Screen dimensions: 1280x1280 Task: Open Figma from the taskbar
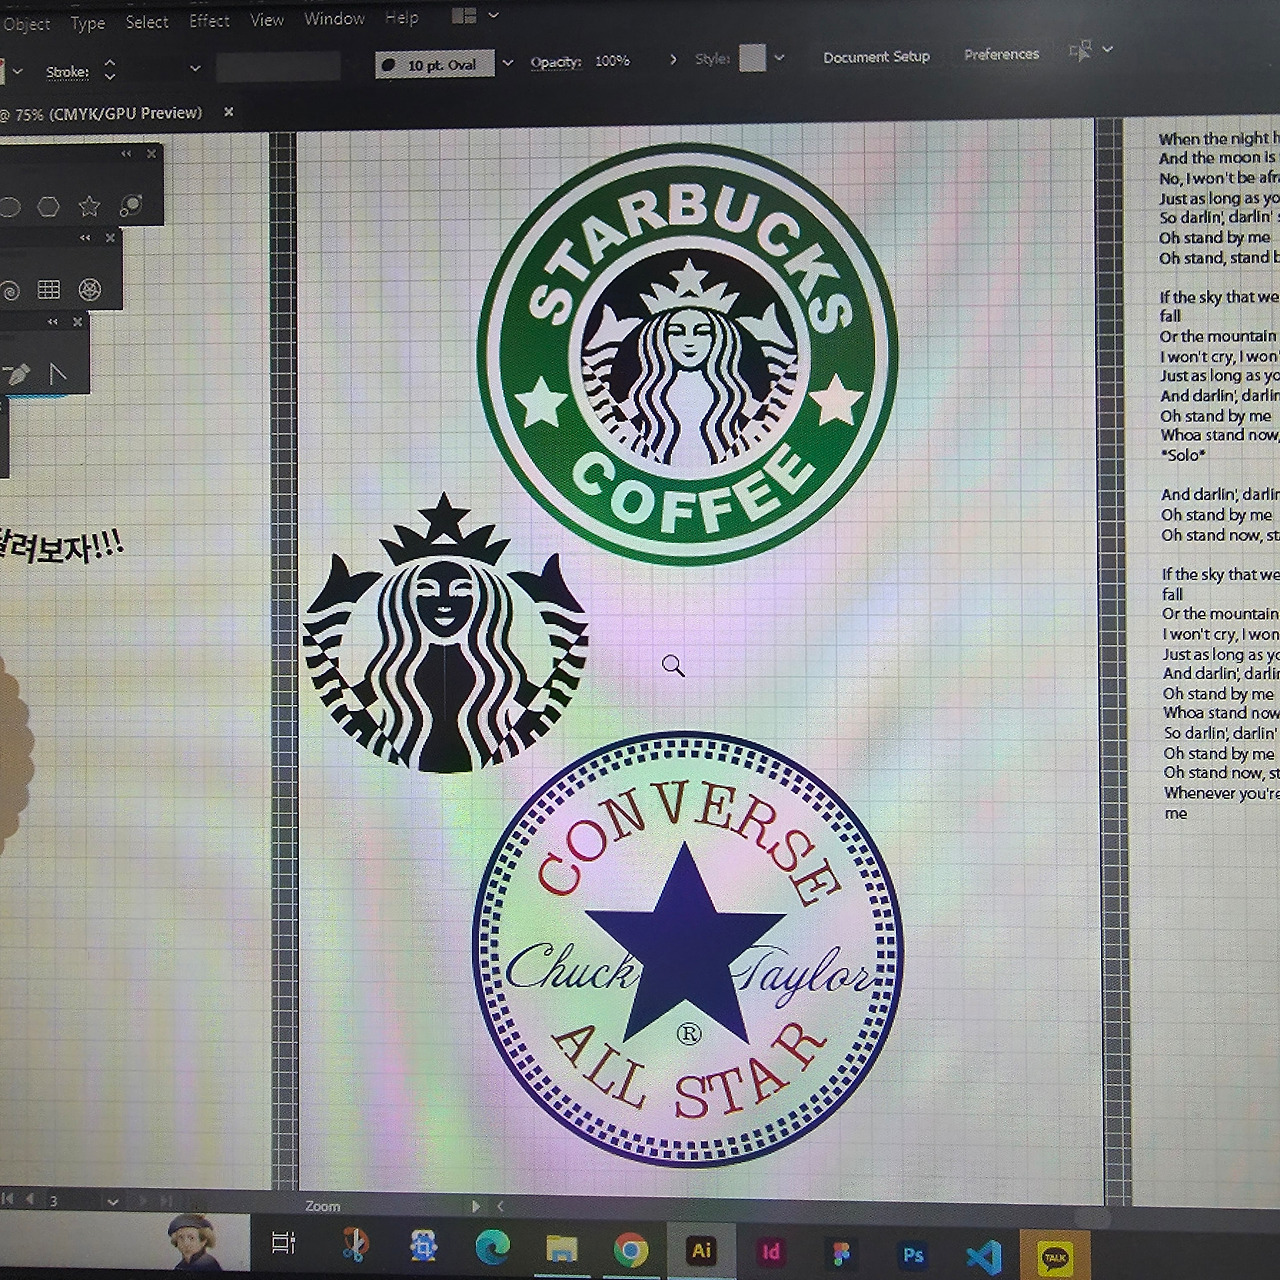[841, 1254]
